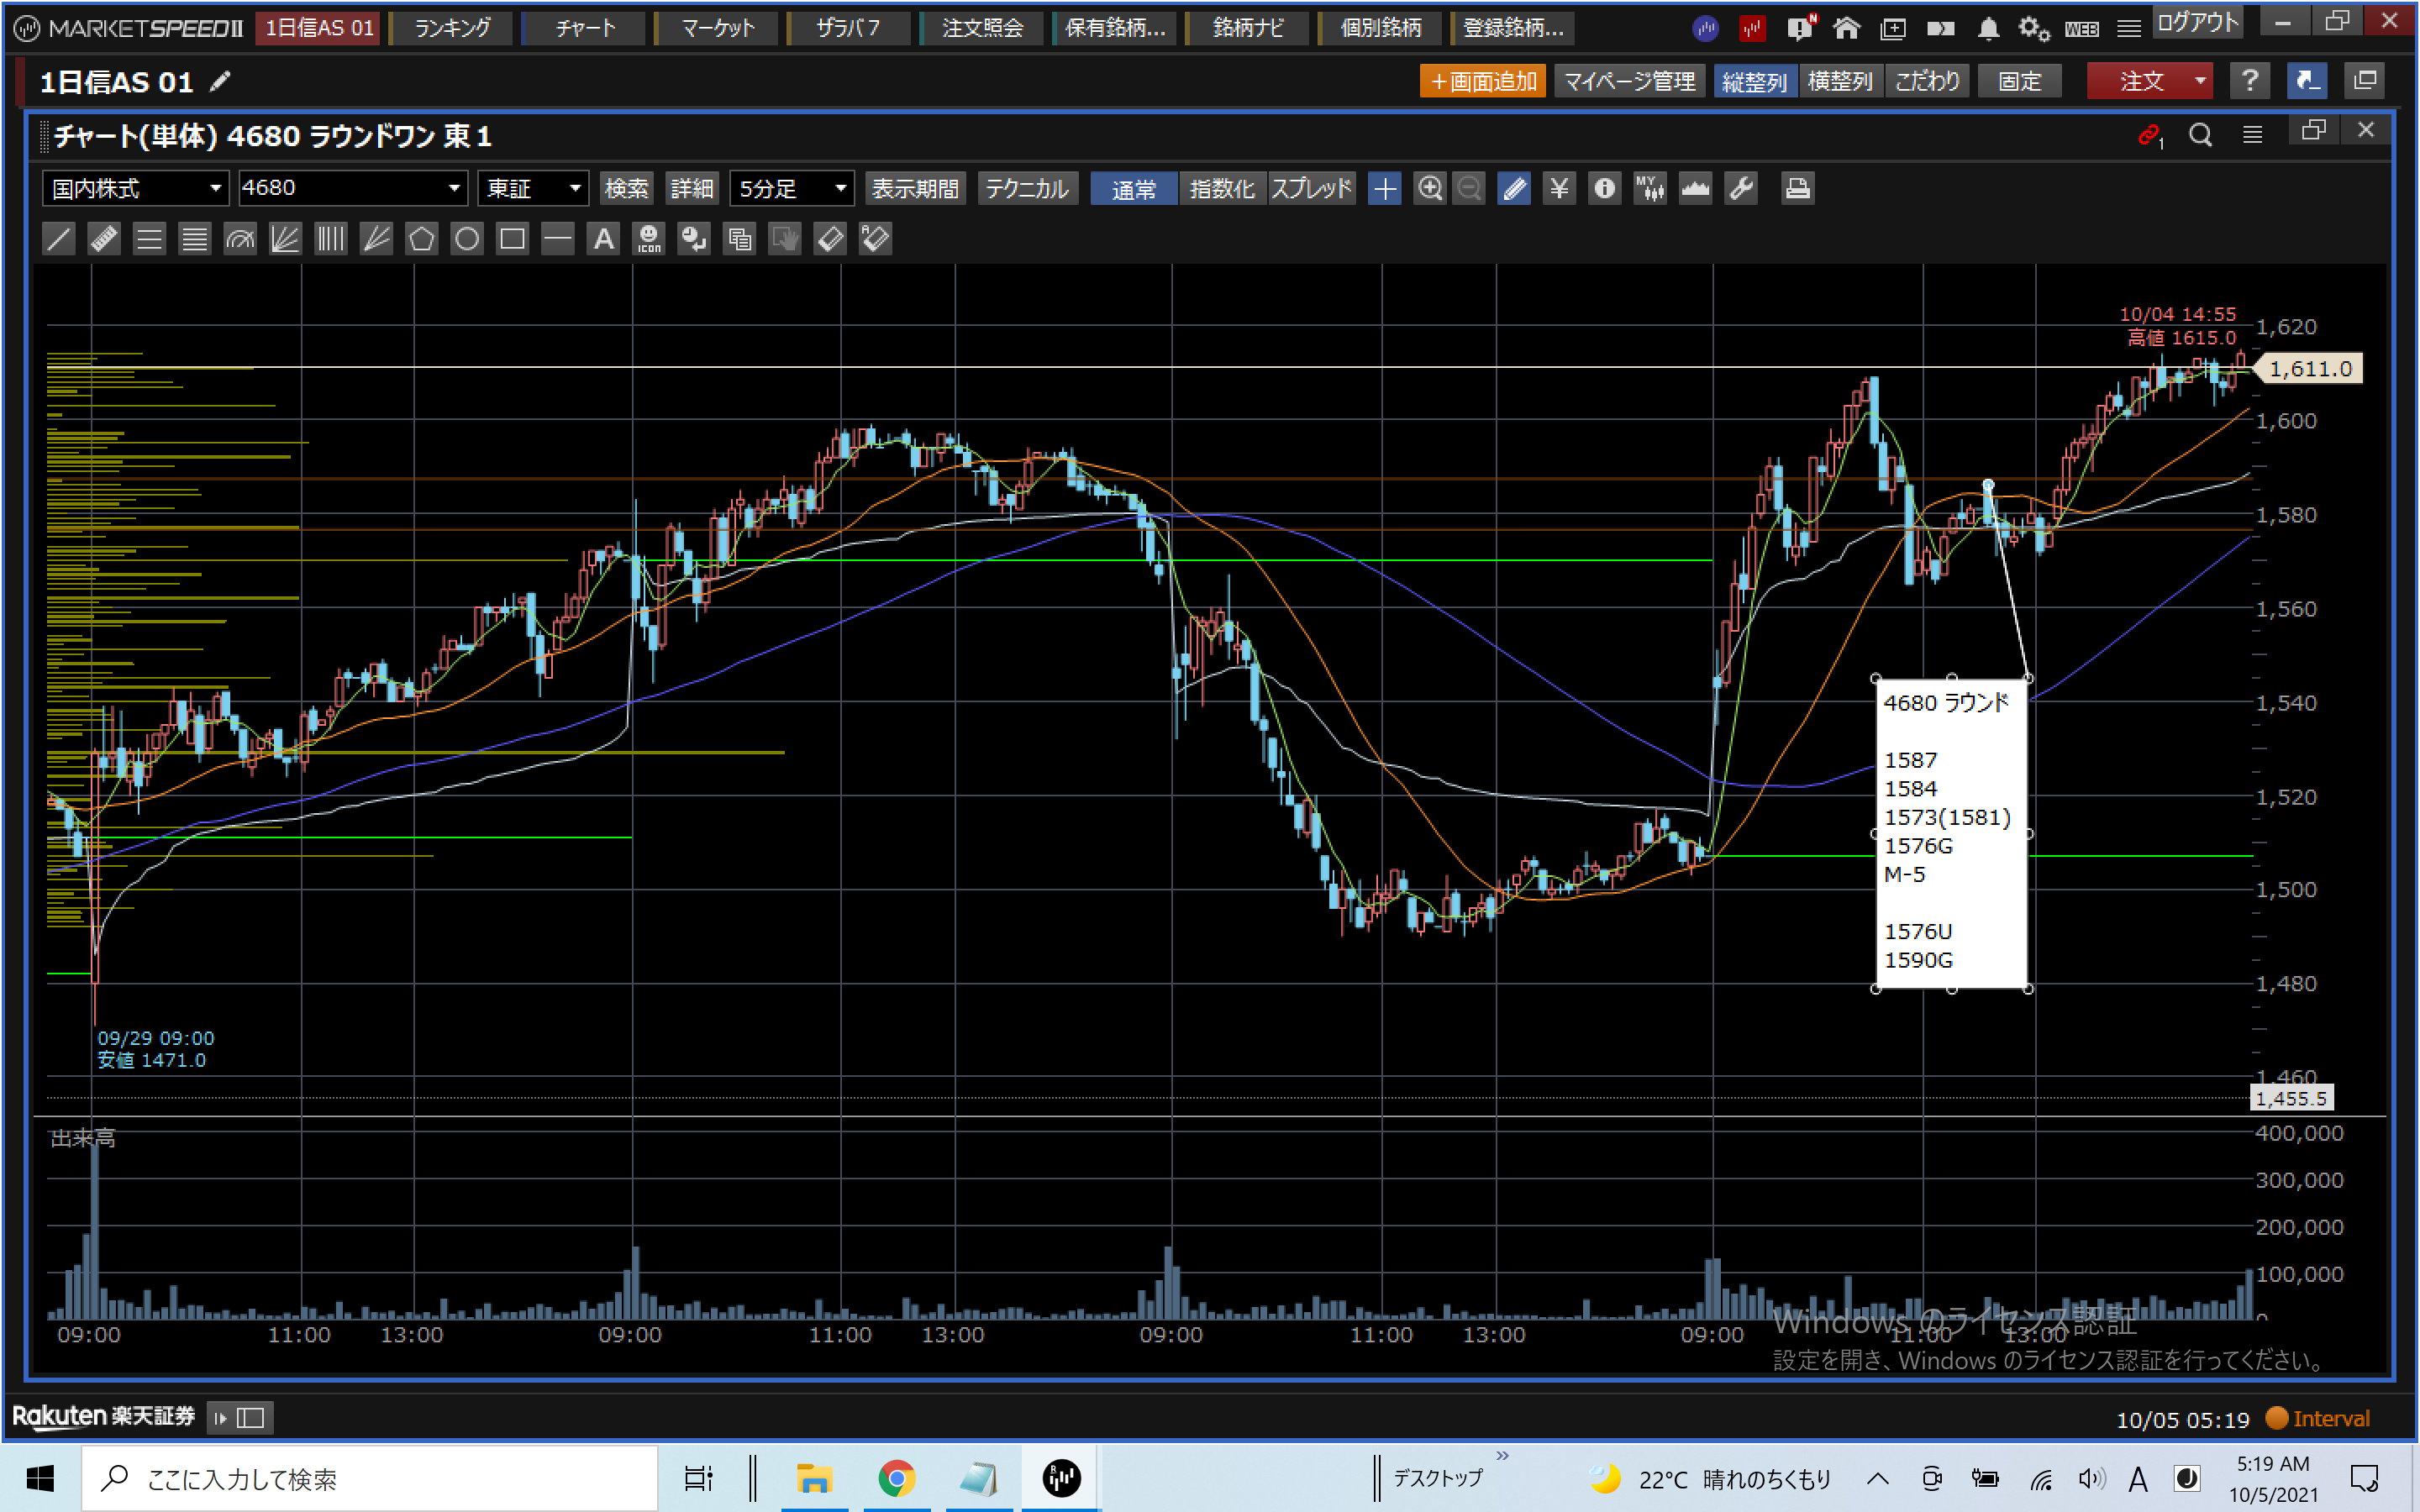
Task: Select the text annotation tool
Action: (603, 239)
